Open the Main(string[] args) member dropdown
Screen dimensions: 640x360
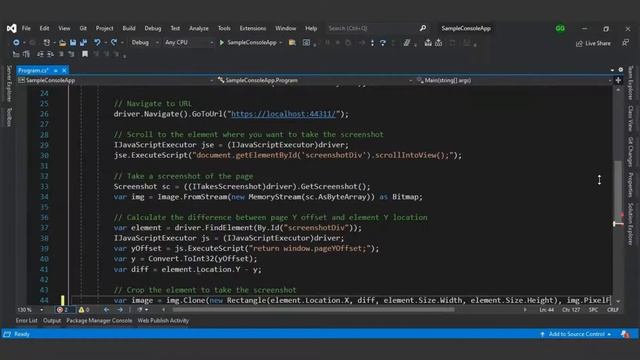514,80
